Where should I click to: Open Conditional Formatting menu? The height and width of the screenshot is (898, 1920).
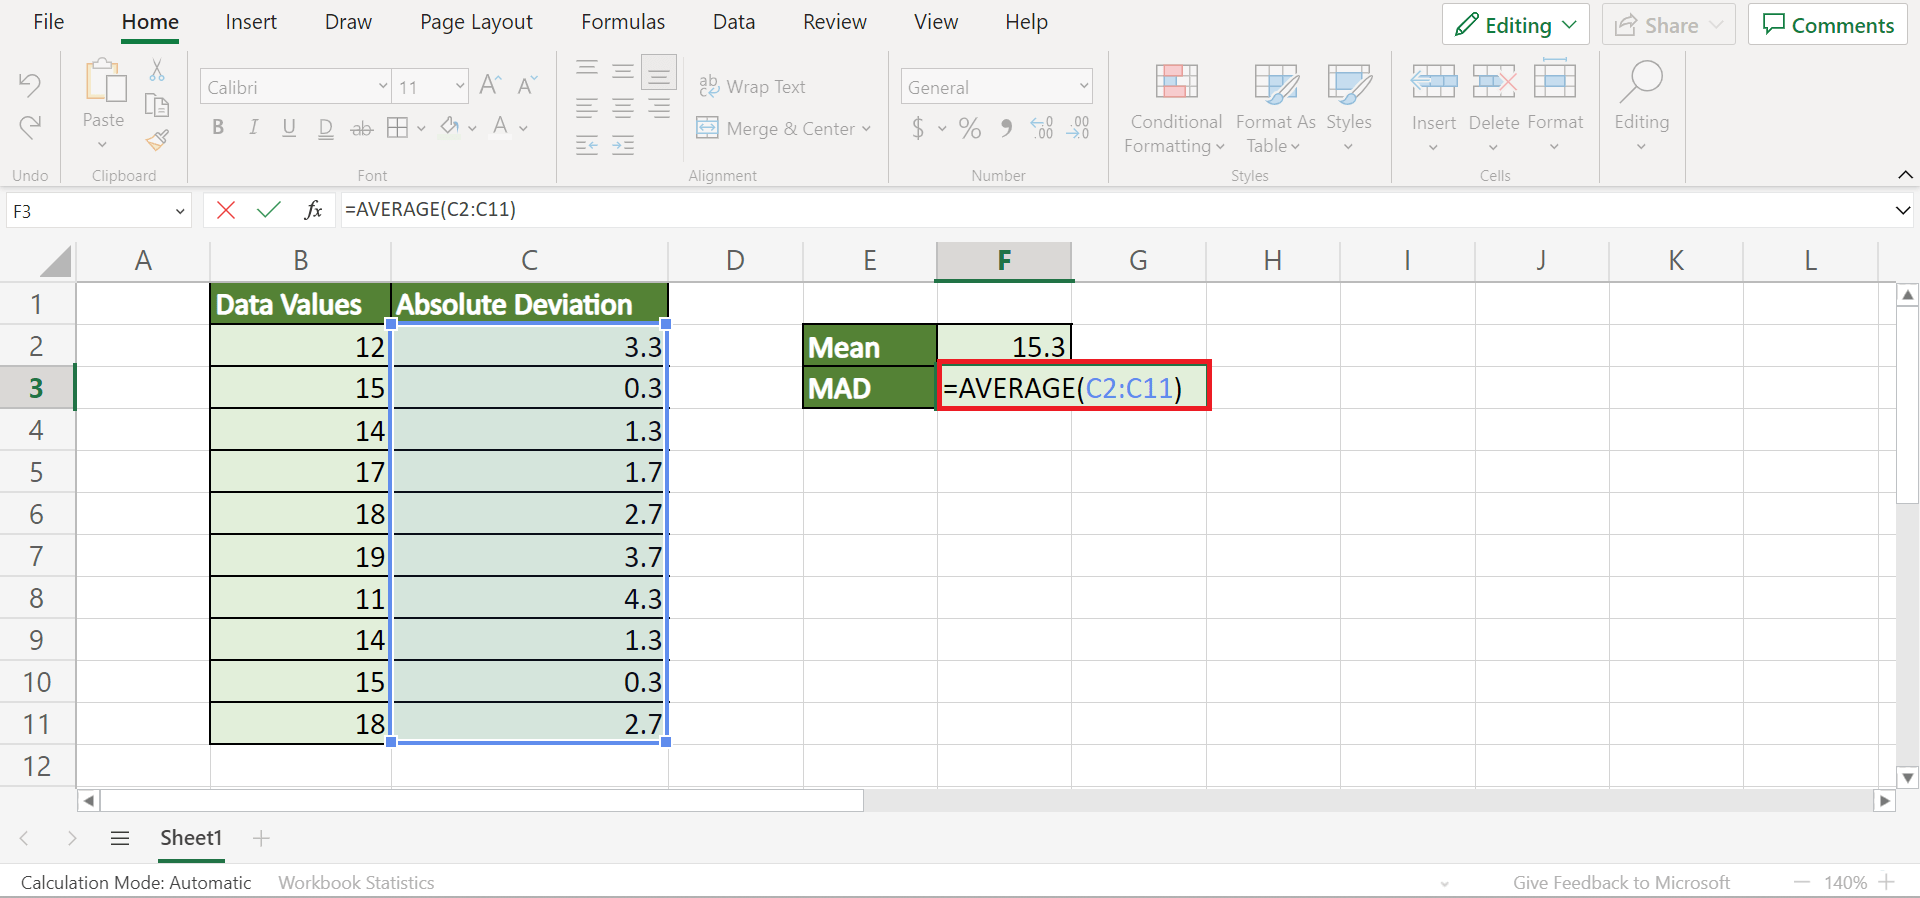pyautogui.click(x=1176, y=108)
